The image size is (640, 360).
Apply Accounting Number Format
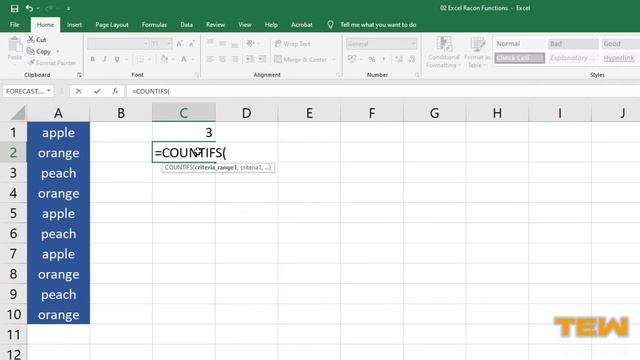(x=352, y=59)
